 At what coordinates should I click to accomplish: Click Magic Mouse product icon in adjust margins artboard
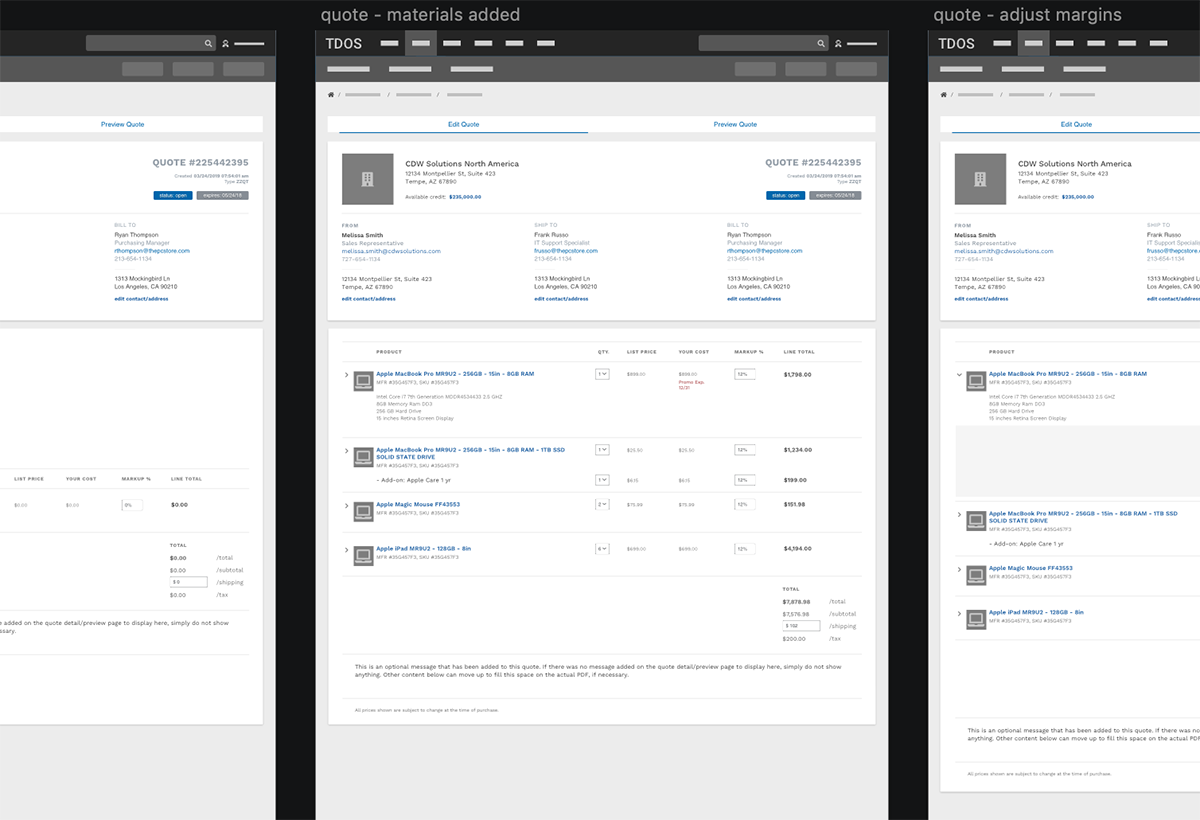[x=977, y=575]
